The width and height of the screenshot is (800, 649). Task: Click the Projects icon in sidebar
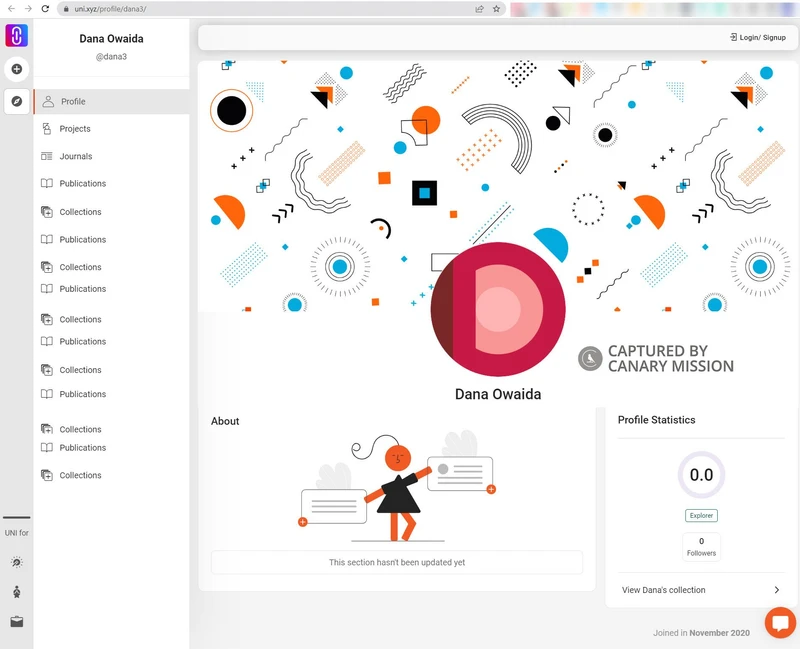pos(46,129)
